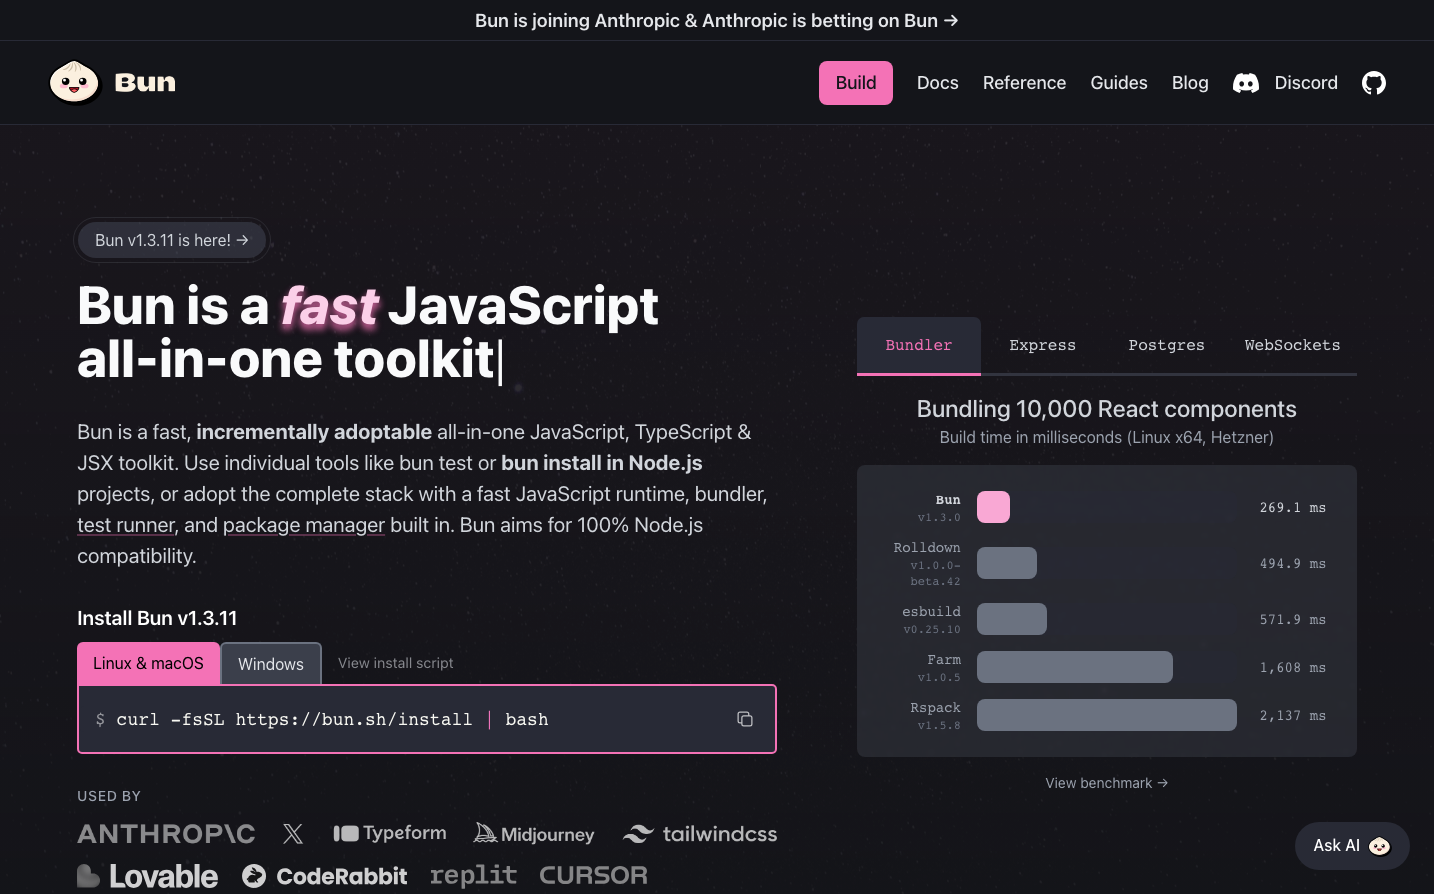Screen dimensions: 1434x894
Task: Click the Typeform logo
Action: pyautogui.click(x=390, y=833)
